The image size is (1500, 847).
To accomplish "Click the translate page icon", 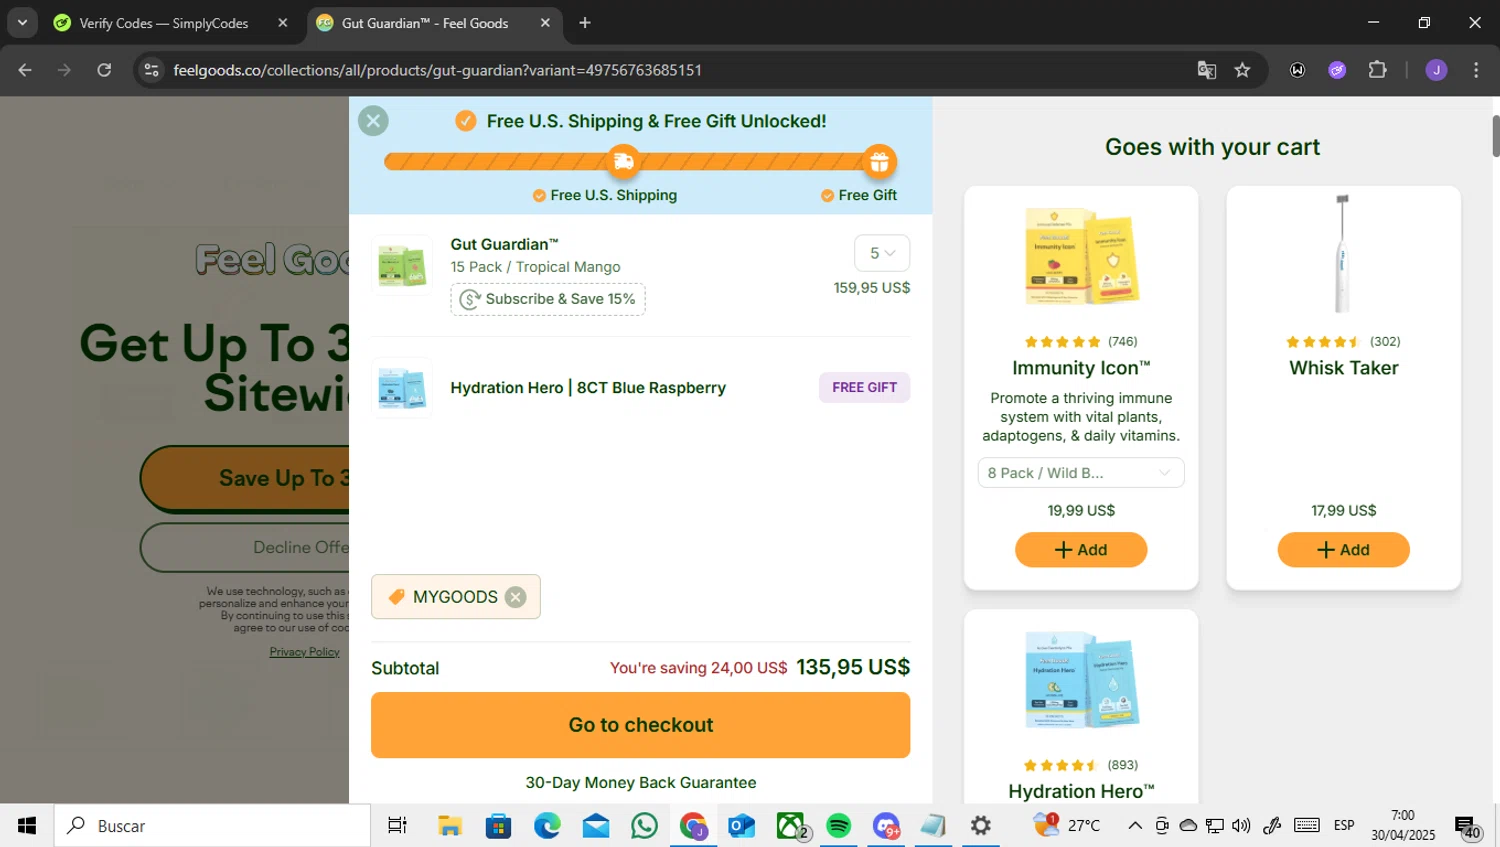I will (x=1207, y=70).
